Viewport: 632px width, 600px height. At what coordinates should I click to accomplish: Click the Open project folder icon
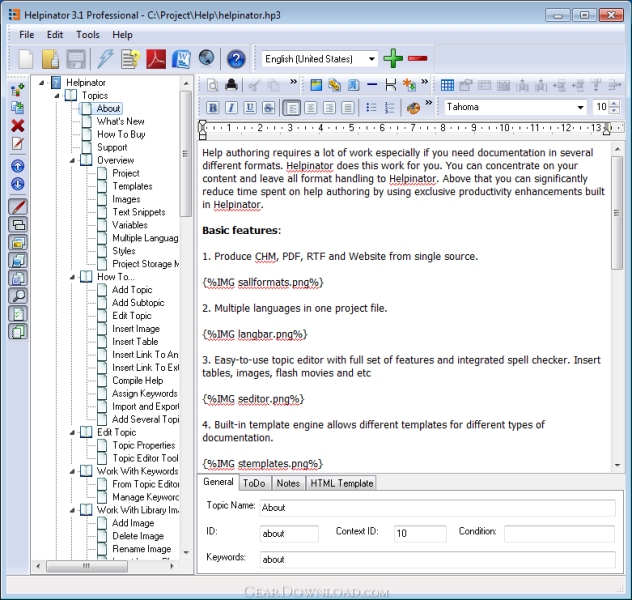click(51, 59)
